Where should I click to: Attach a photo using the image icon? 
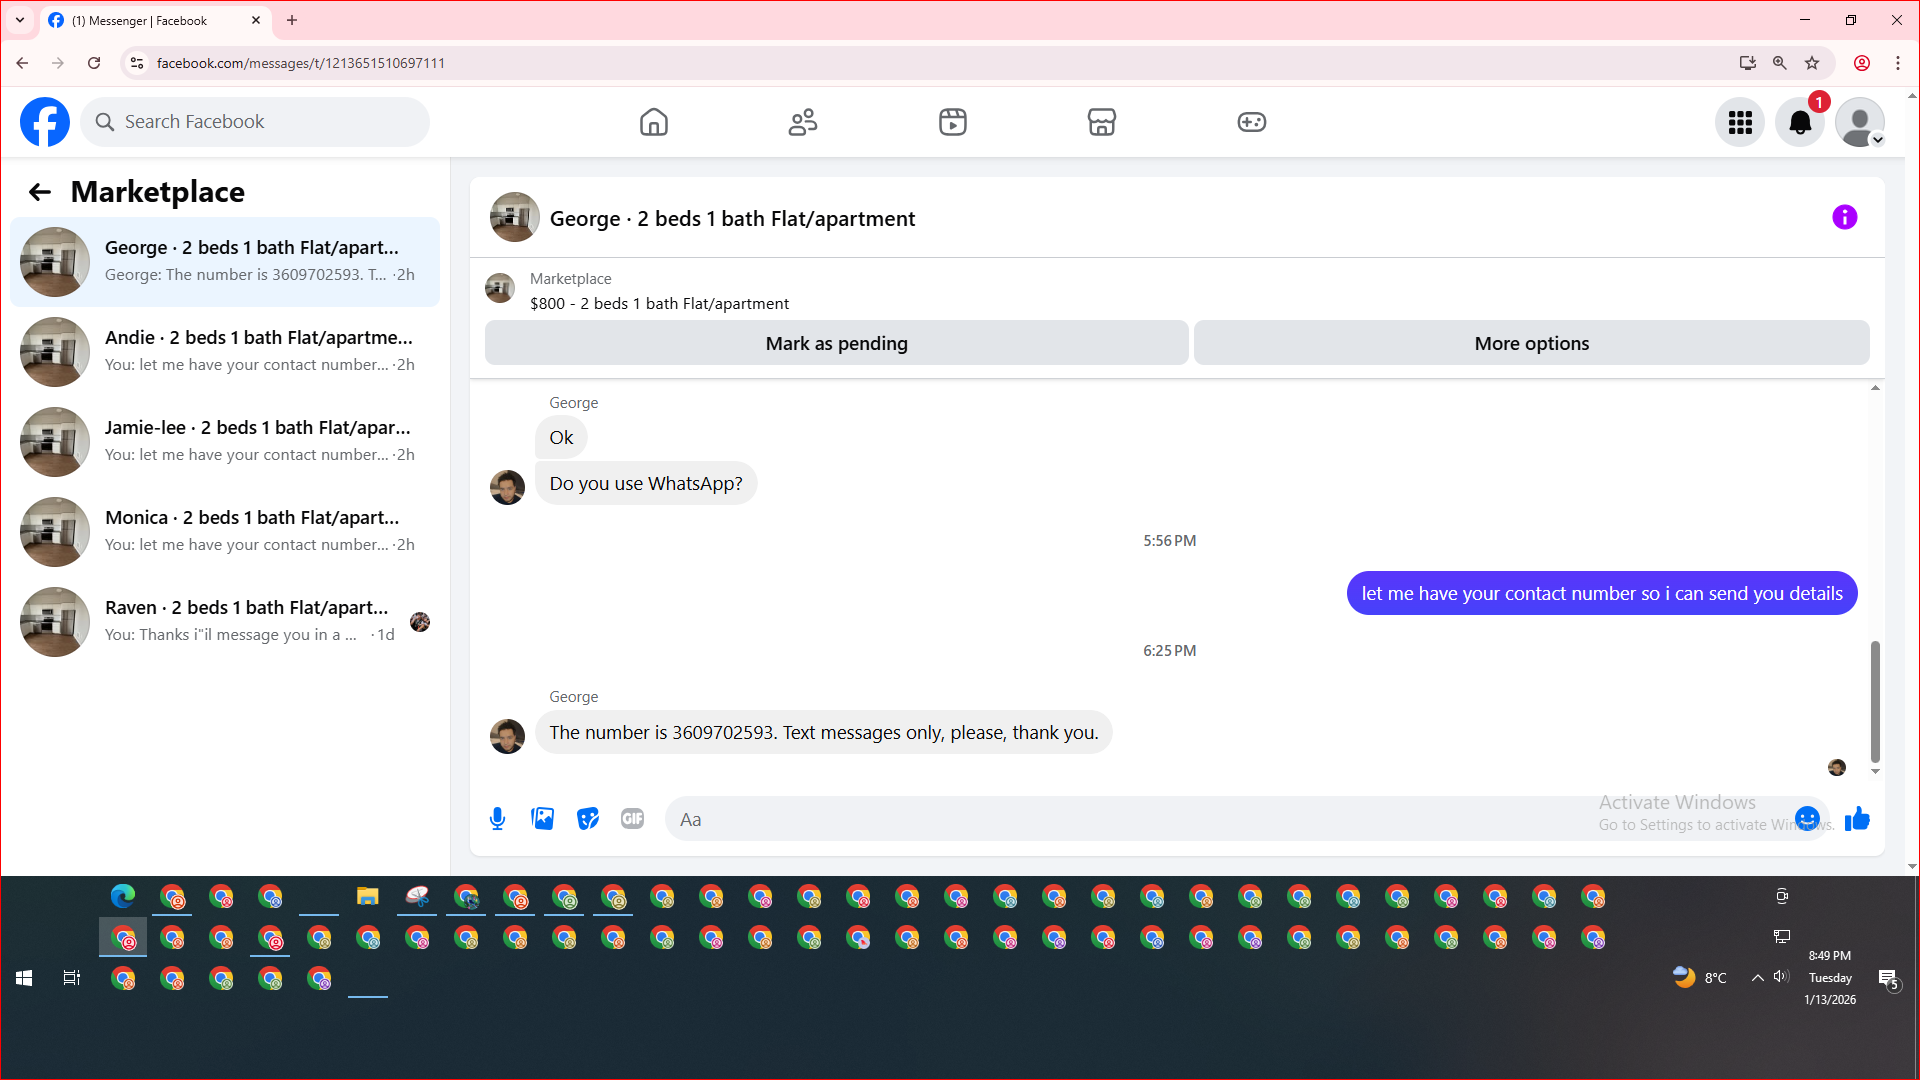(x=542, y=819)
